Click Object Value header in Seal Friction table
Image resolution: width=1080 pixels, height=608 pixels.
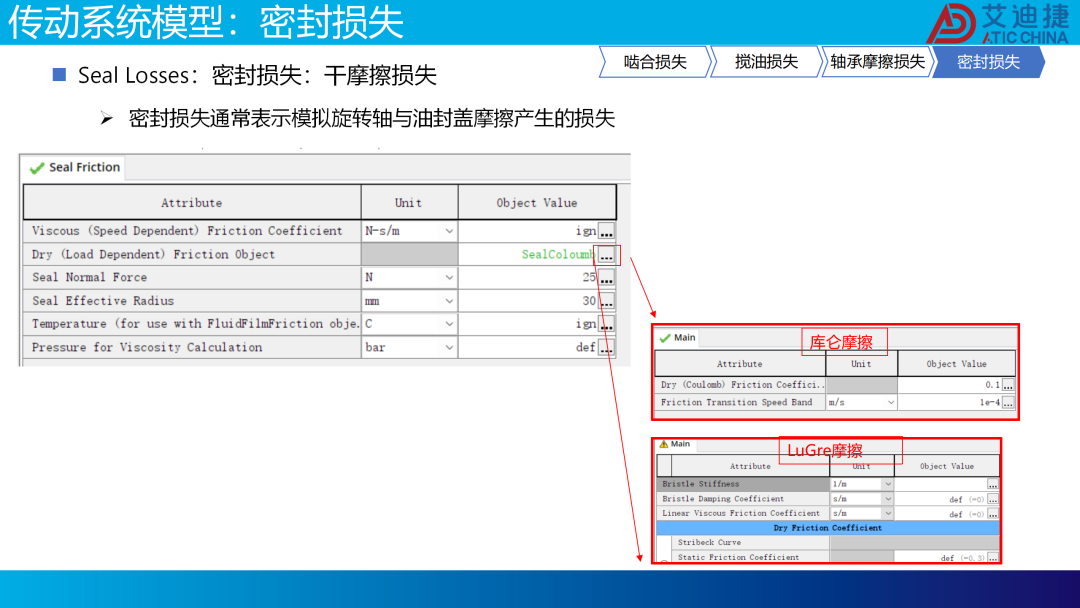click(537, 203)
